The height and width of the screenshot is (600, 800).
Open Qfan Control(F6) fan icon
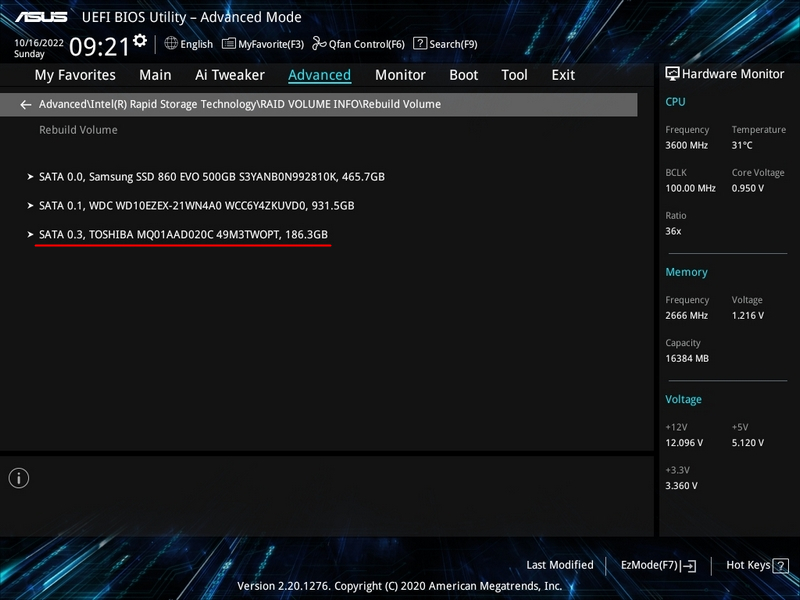[x=319, y=43]
